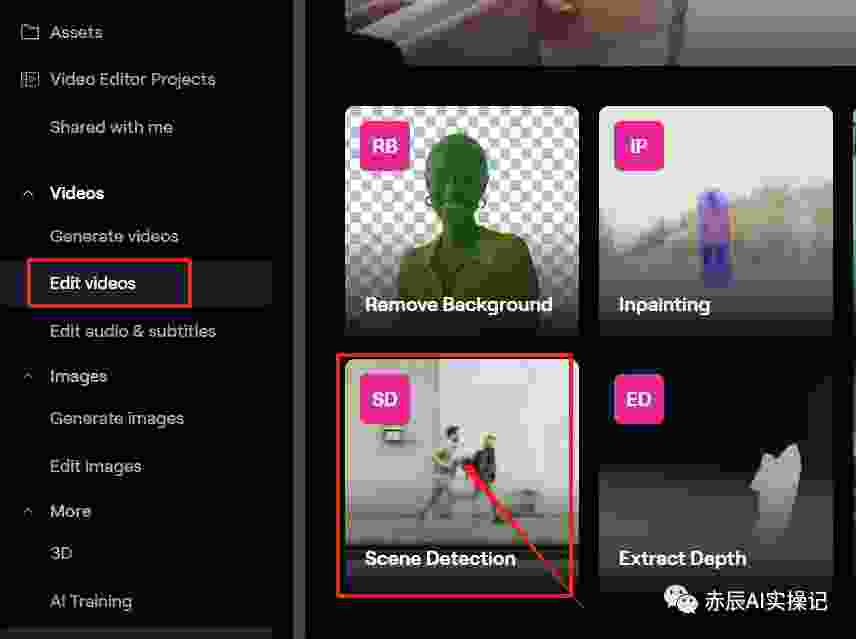
Task: Click the pink ED badge icon
Action: [639, 399]
